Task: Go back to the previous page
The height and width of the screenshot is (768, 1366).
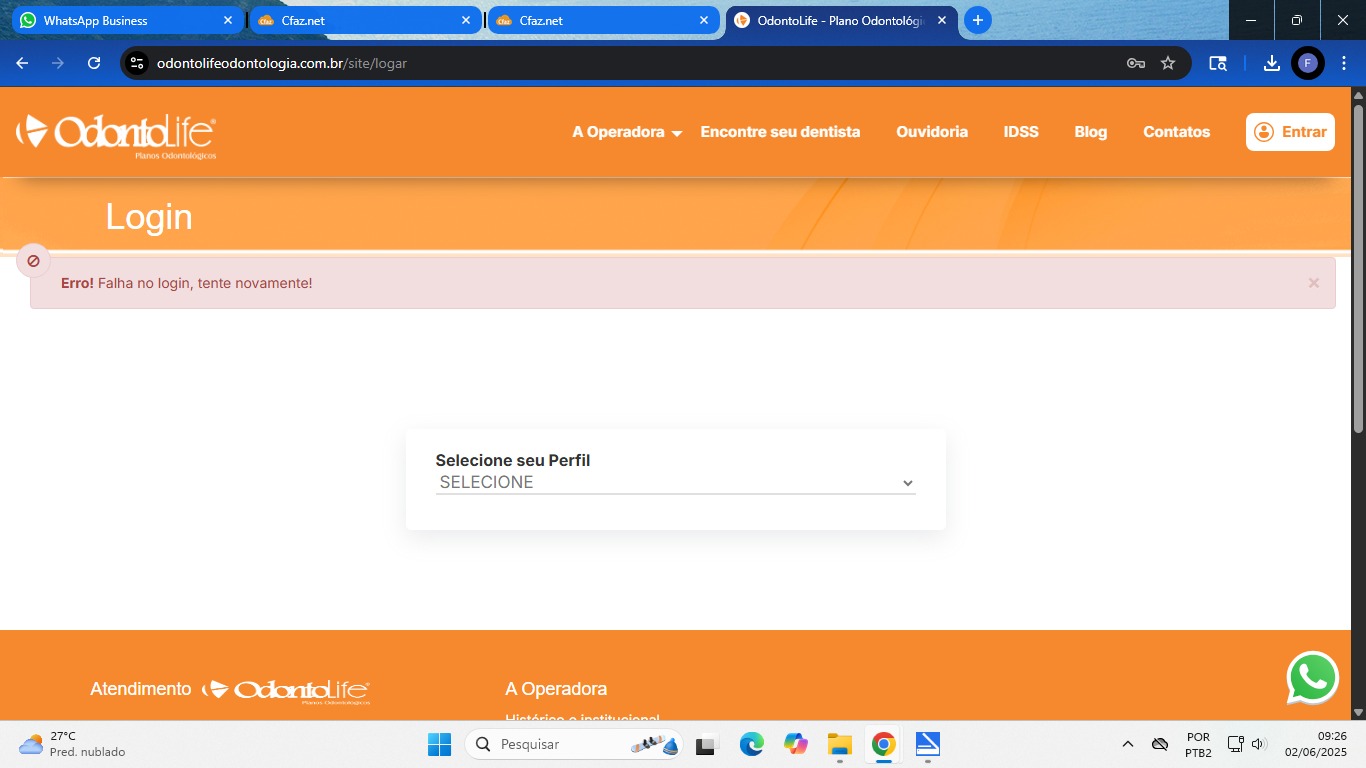Action: click(x=22, y=63)
